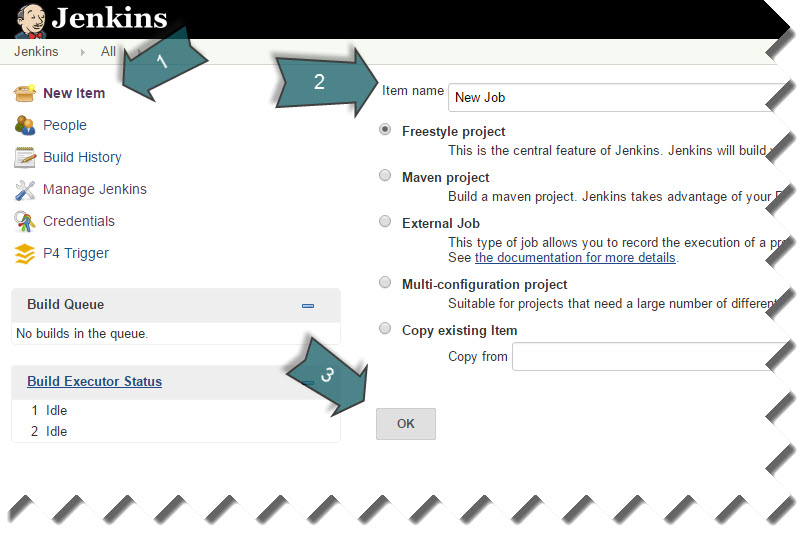Collapse the Build Queue panel

308,306
